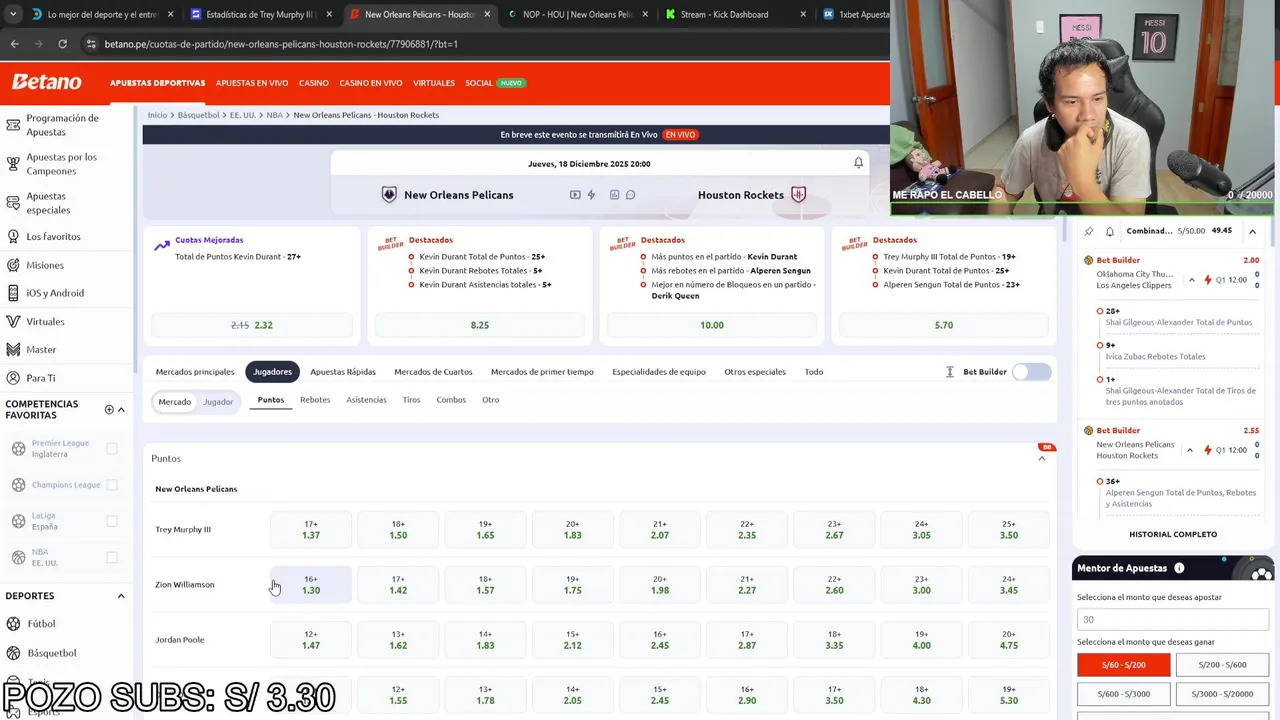Open the Mercados principales tab
Screen dimensions: 1280x720
pos(195,372)
